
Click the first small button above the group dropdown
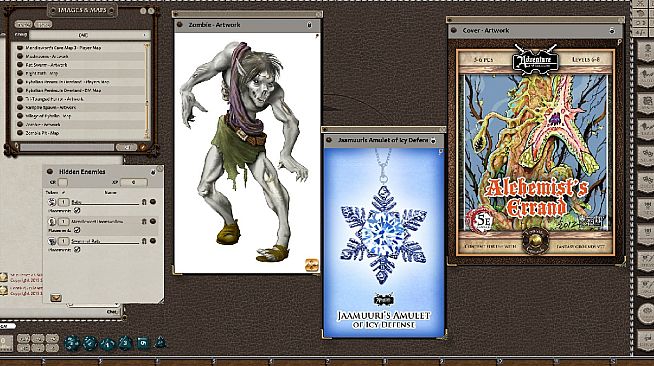click(x=23, y=25)
